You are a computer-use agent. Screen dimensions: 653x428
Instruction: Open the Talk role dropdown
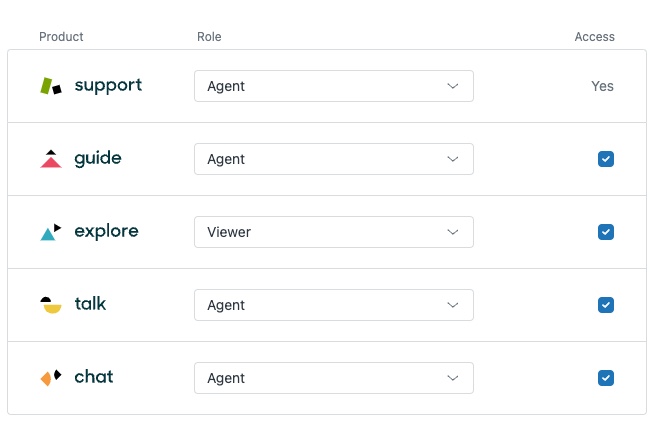(x=333, y=305)
